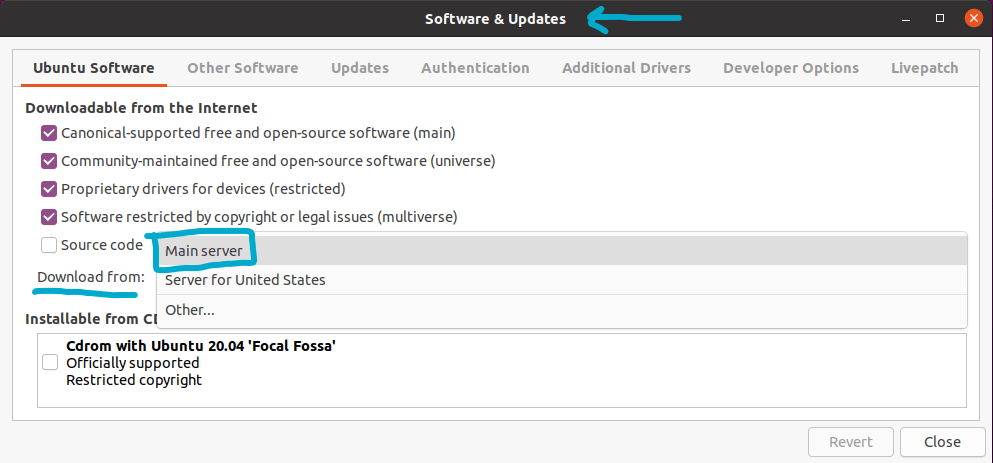Open the Developer Options tab
The height and width of the screenshot is (463, 993).
point(791,68)
